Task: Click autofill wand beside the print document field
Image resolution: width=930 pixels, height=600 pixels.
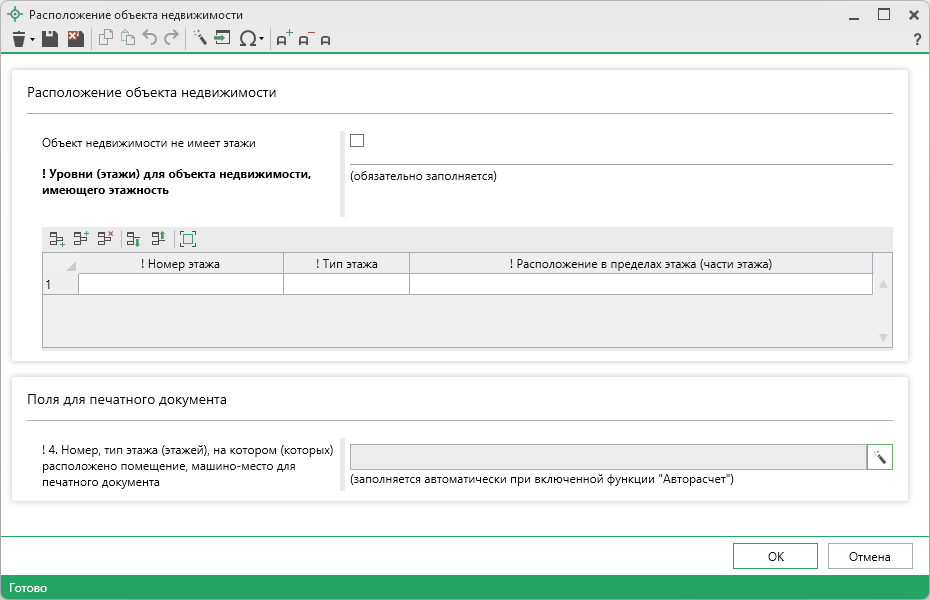Action: pyautogui.click(x=880, y=457)
